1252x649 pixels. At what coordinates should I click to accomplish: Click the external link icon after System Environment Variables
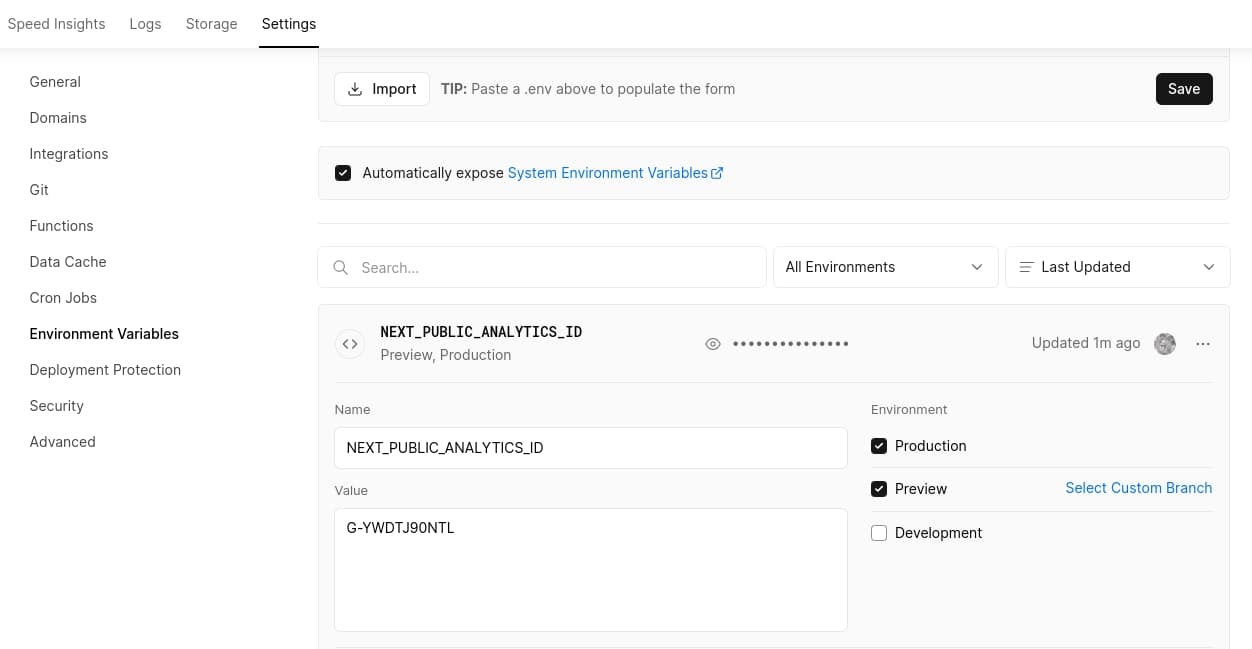point(717,173)
